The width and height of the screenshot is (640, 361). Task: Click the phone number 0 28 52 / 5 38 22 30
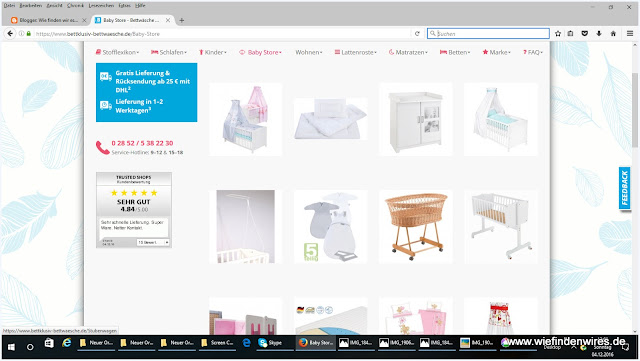tap(142, 143)
